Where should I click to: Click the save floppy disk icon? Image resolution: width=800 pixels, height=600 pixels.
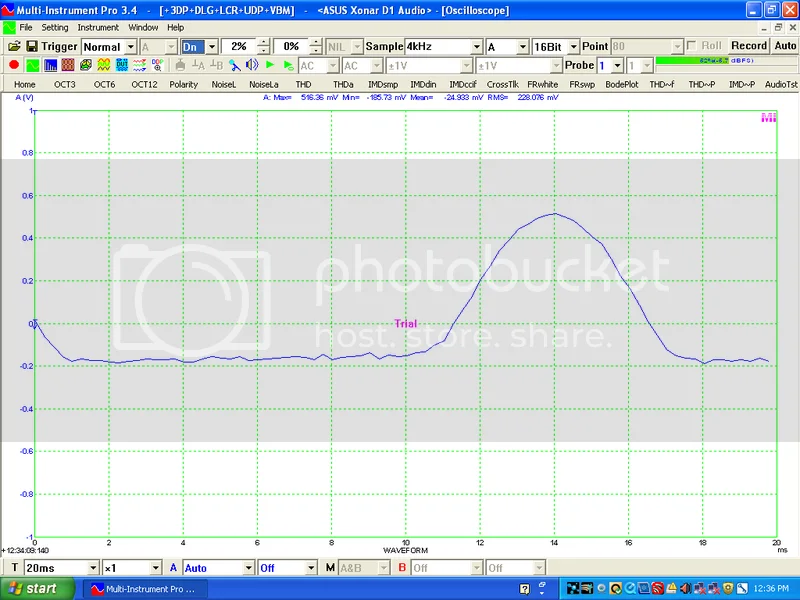[x=32, y=46]
